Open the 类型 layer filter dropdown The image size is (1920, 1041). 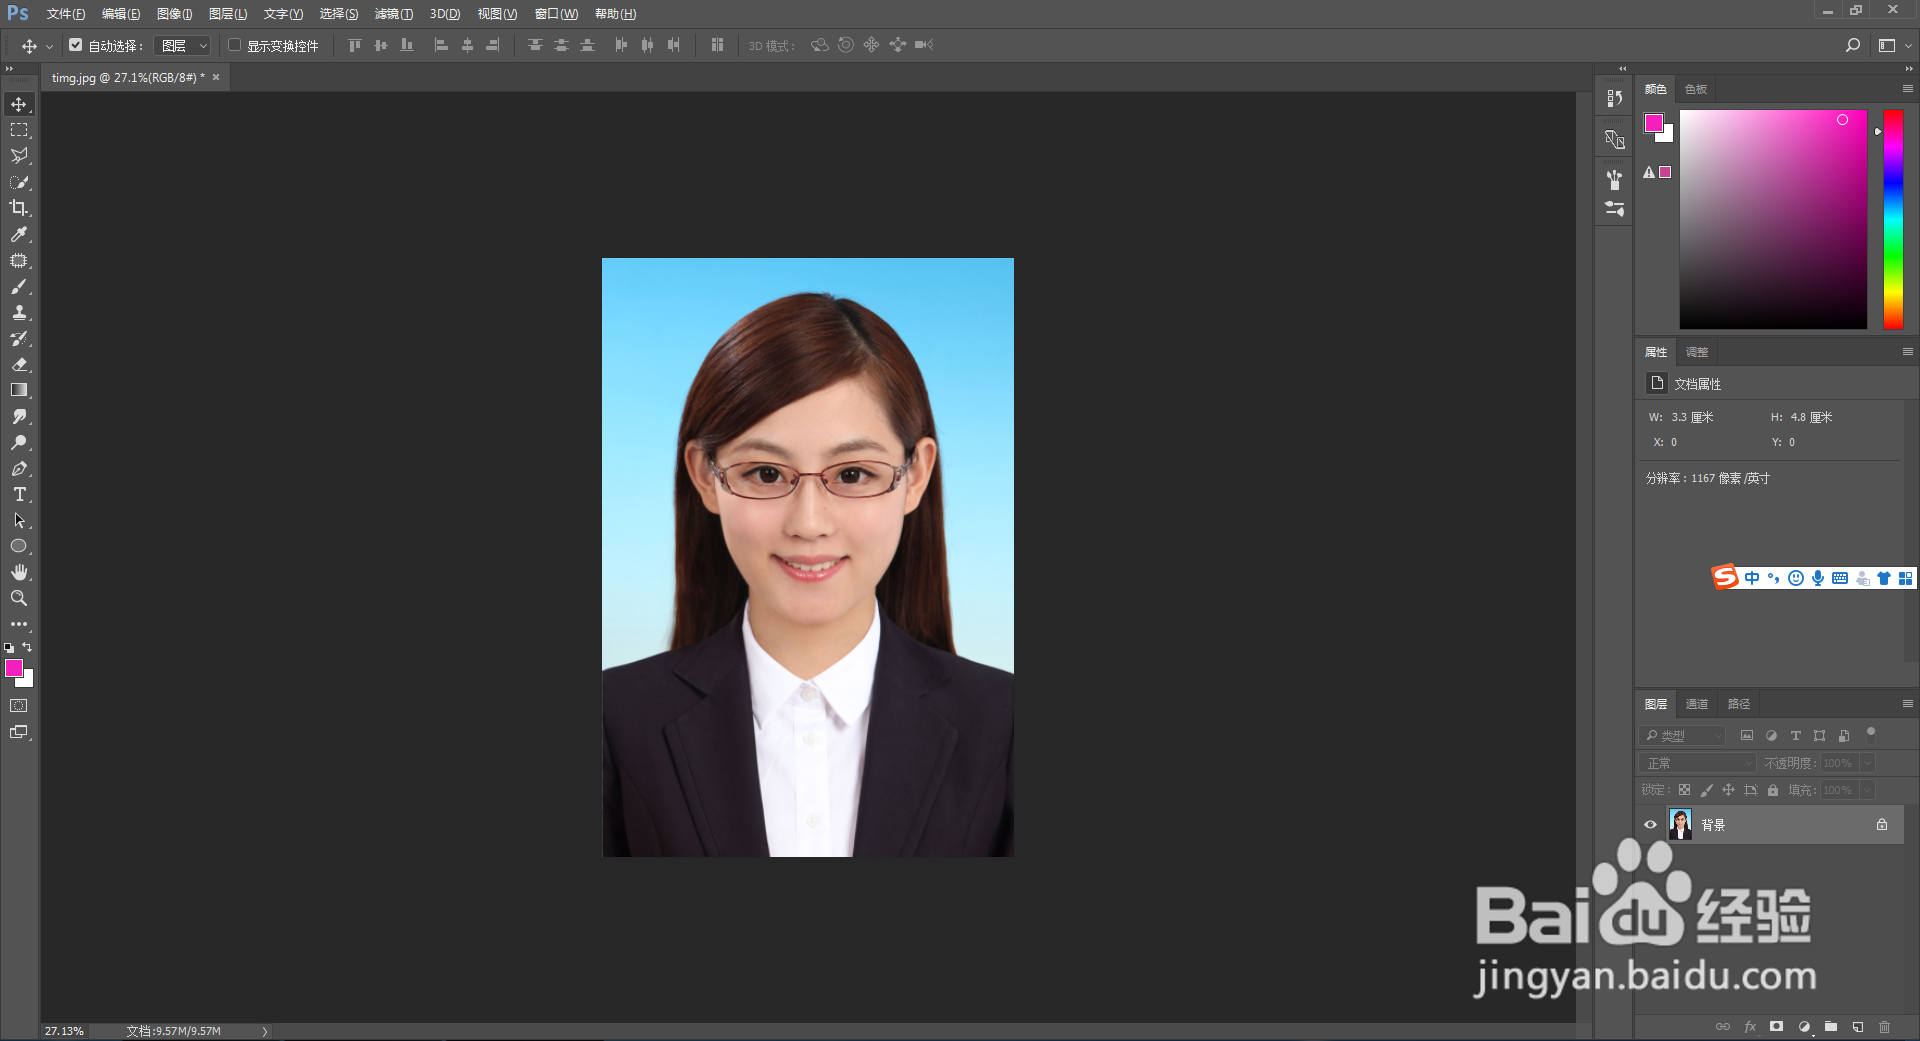pos(1683,735)
